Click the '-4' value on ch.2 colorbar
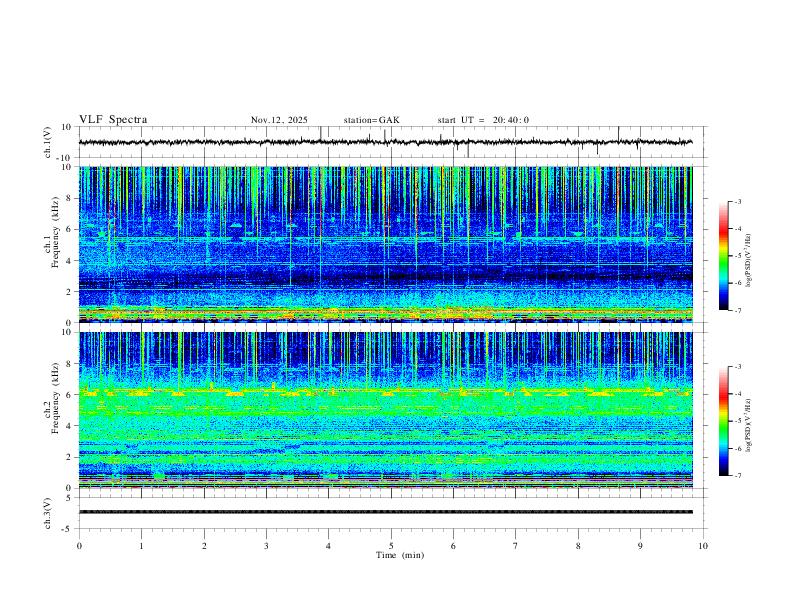Viewport: 792px width, 612px height. 737,394
